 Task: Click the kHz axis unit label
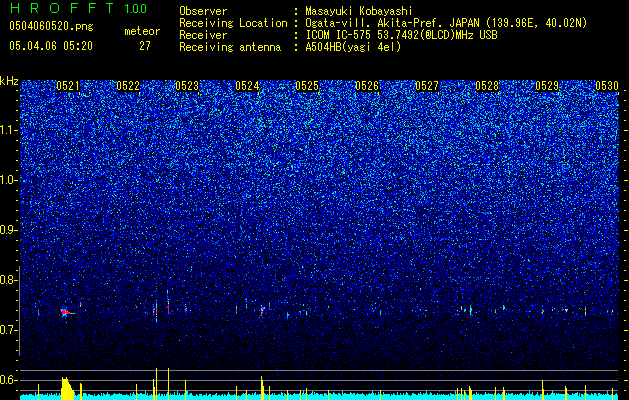(x=9, y=81)
